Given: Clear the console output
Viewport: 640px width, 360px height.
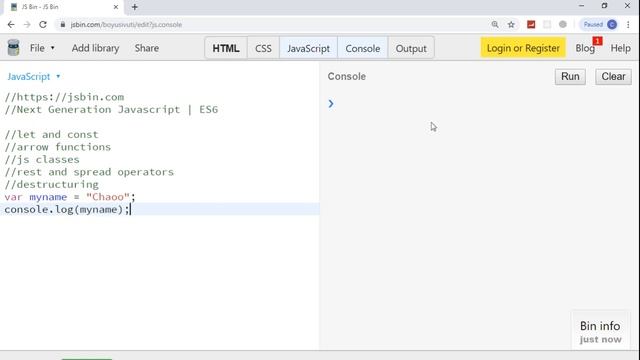Looking at the screenshot, I should pyautogui.click(x=613, y=77).
